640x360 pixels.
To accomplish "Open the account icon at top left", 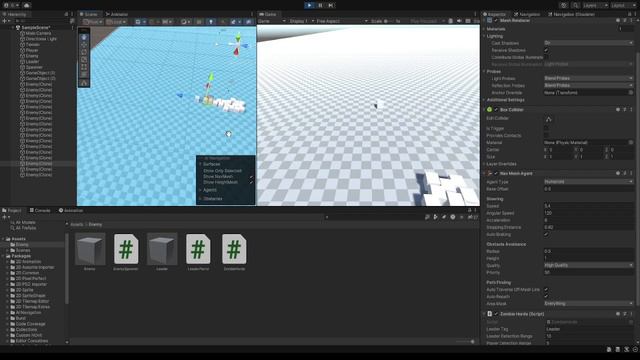I will coord(6,5).
